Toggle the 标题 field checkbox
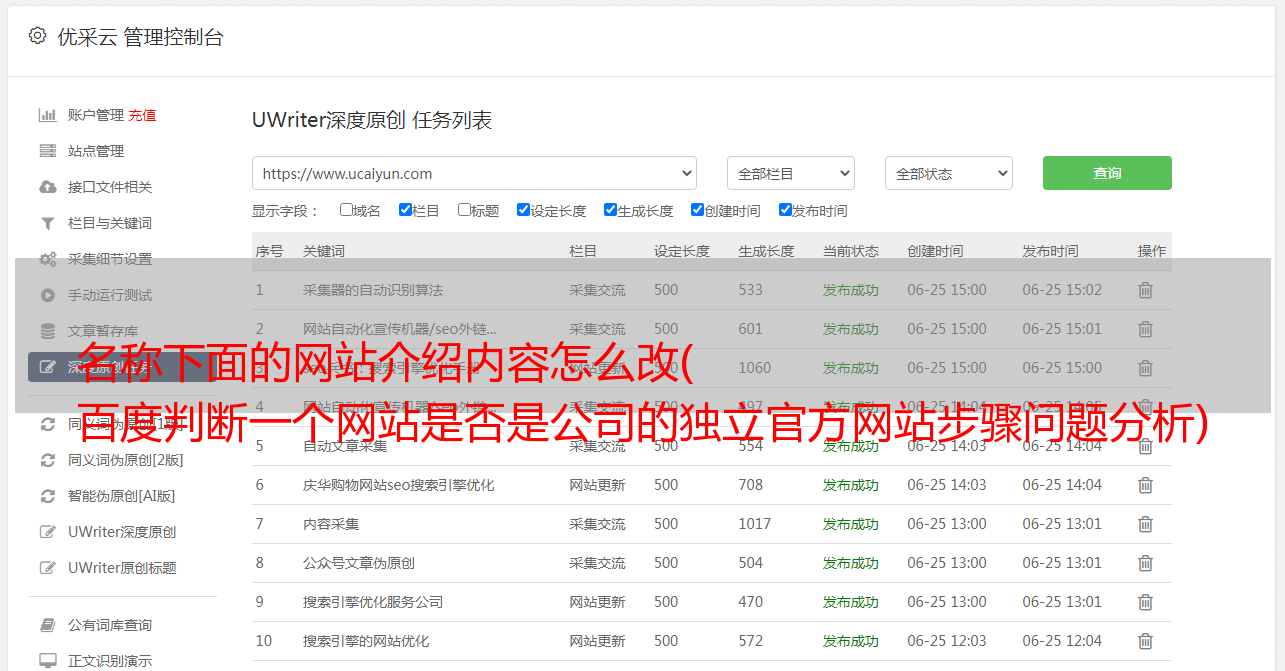 pyautogui.click(x=464, y=210)
